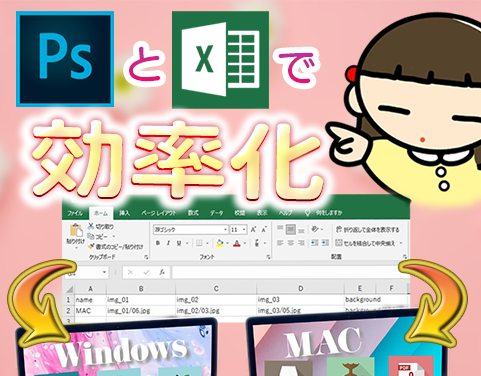Viewport: 481px width, 376px height.
Task: Click formula bar Enter checkmark icon
Action: click(146, 272)
